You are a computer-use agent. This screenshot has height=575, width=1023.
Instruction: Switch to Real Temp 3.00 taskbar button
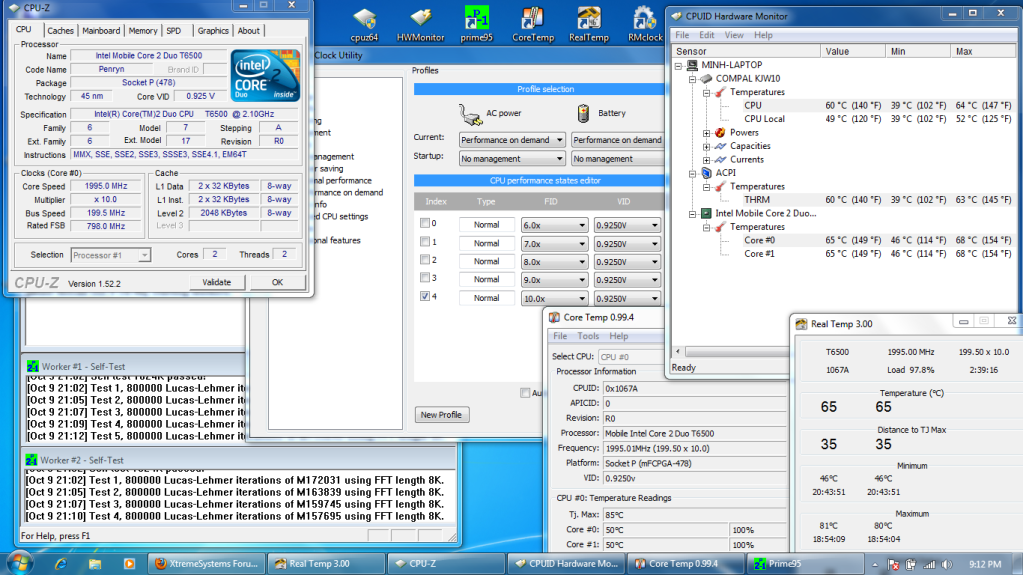tap(326, 564)
